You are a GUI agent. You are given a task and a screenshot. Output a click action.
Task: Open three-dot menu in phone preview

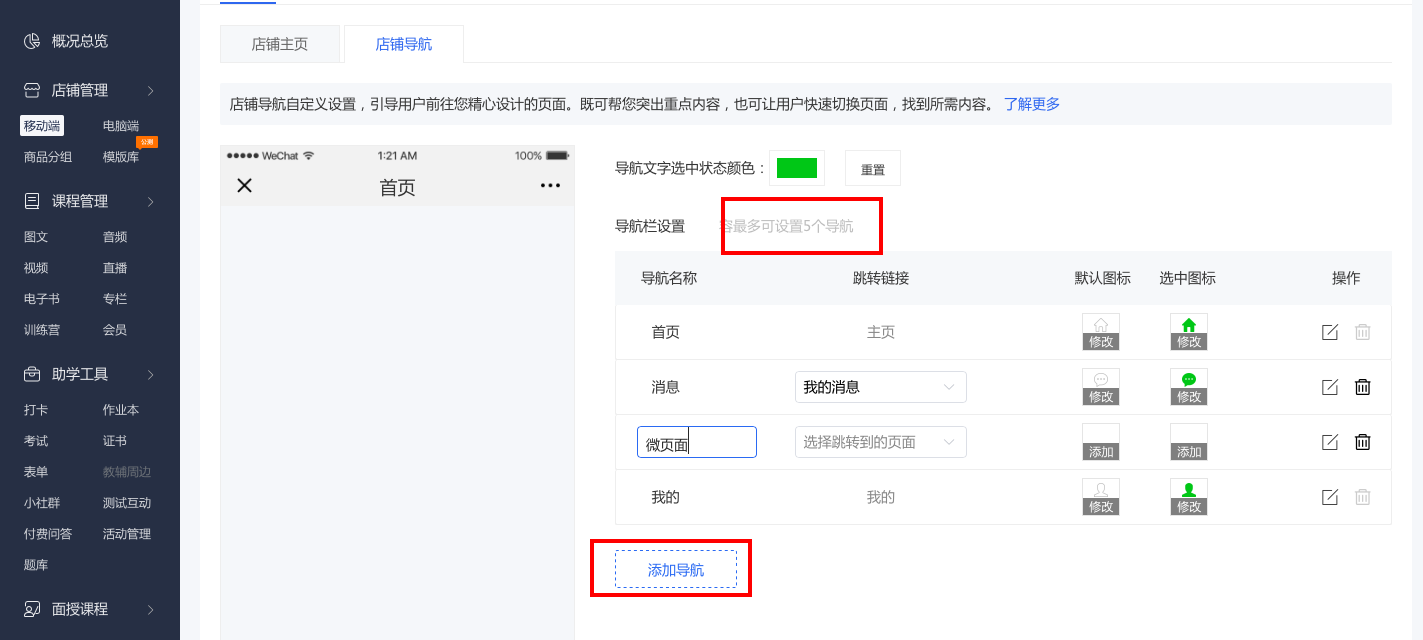coord(550,186)
